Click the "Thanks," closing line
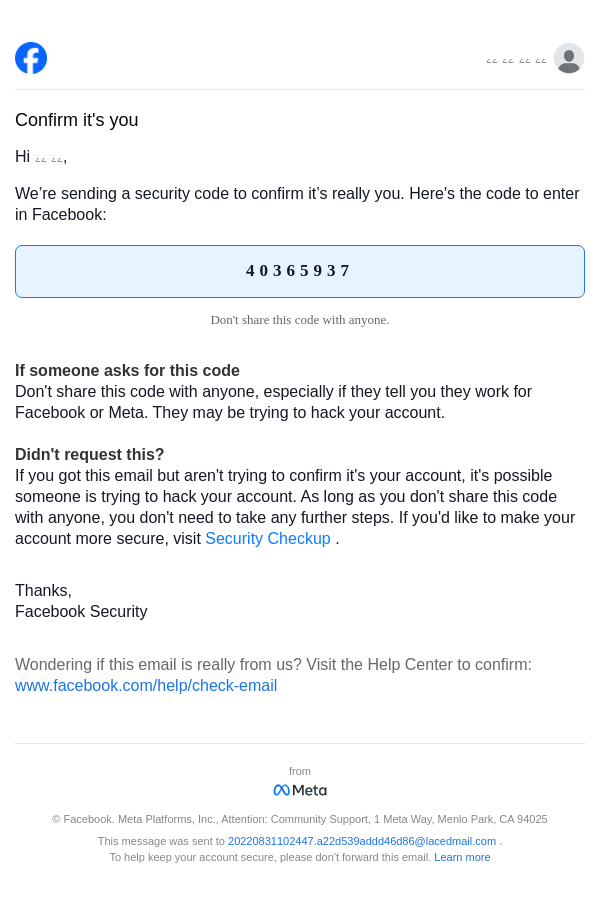The image size is (600, 913). click(43, 591)
